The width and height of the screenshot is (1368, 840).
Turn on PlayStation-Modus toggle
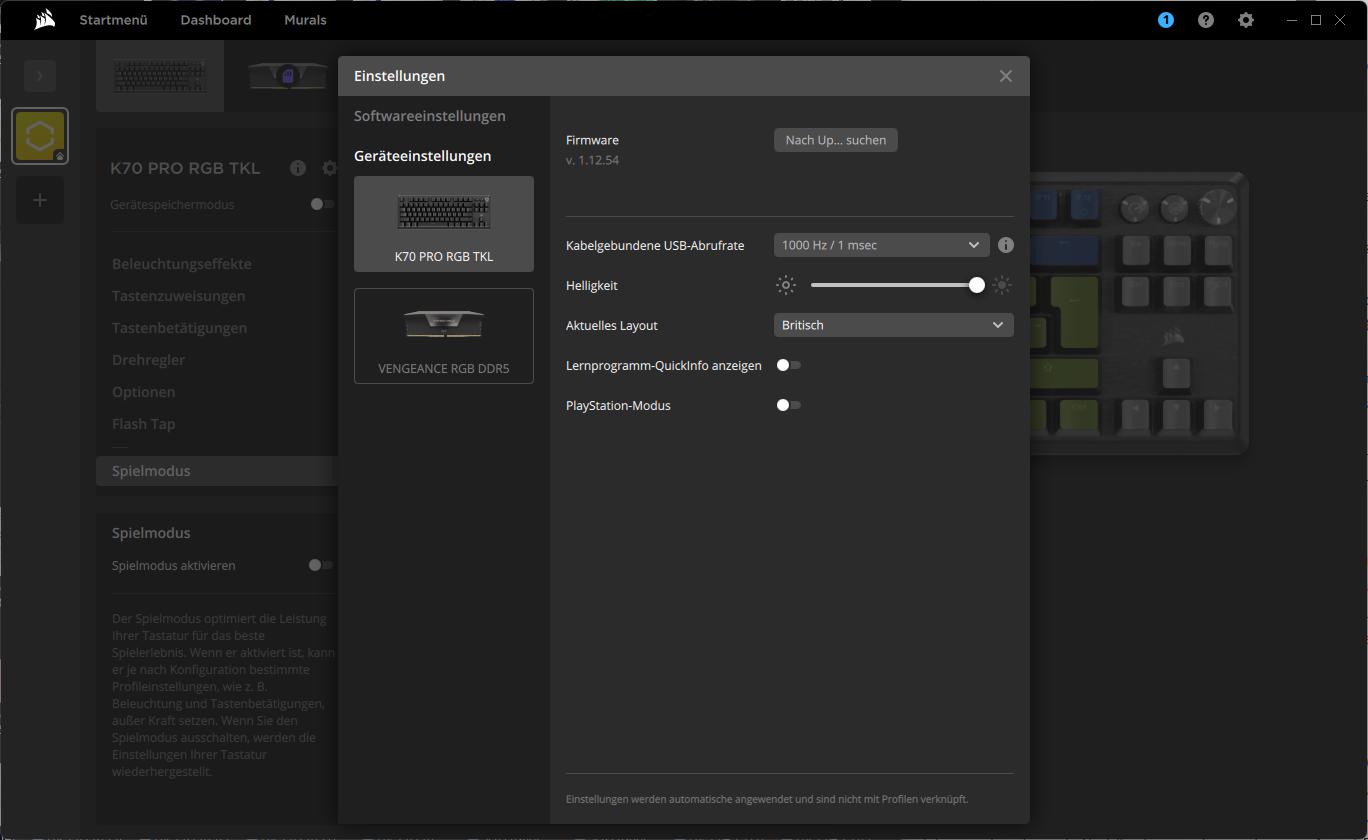[x=789, y=405]
